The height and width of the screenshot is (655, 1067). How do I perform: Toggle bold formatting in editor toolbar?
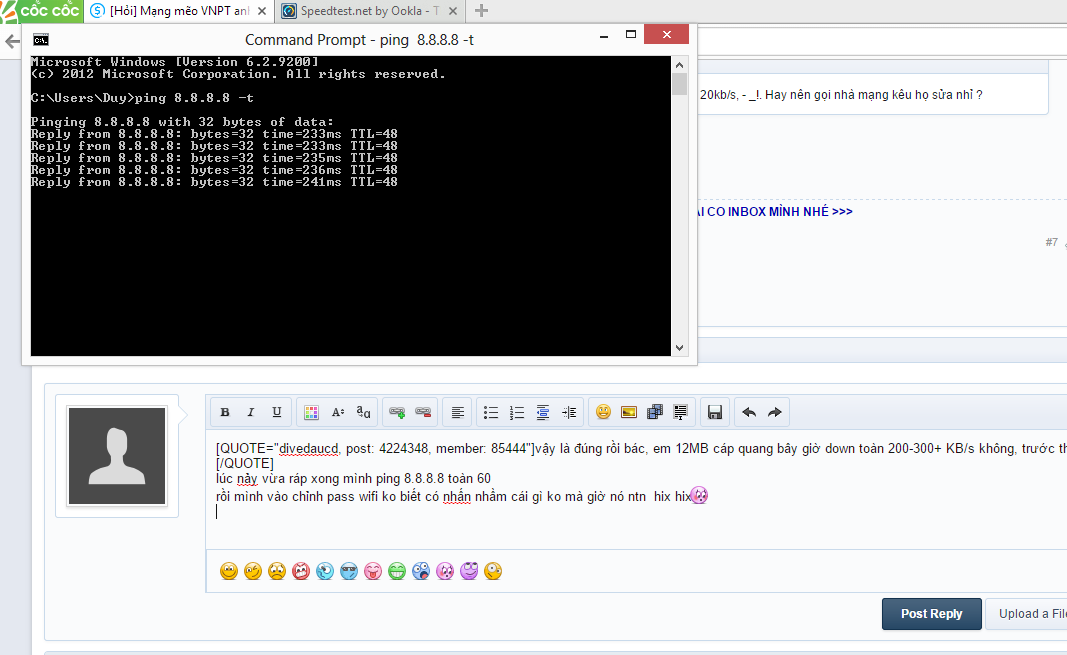click(x=225, y=412)
